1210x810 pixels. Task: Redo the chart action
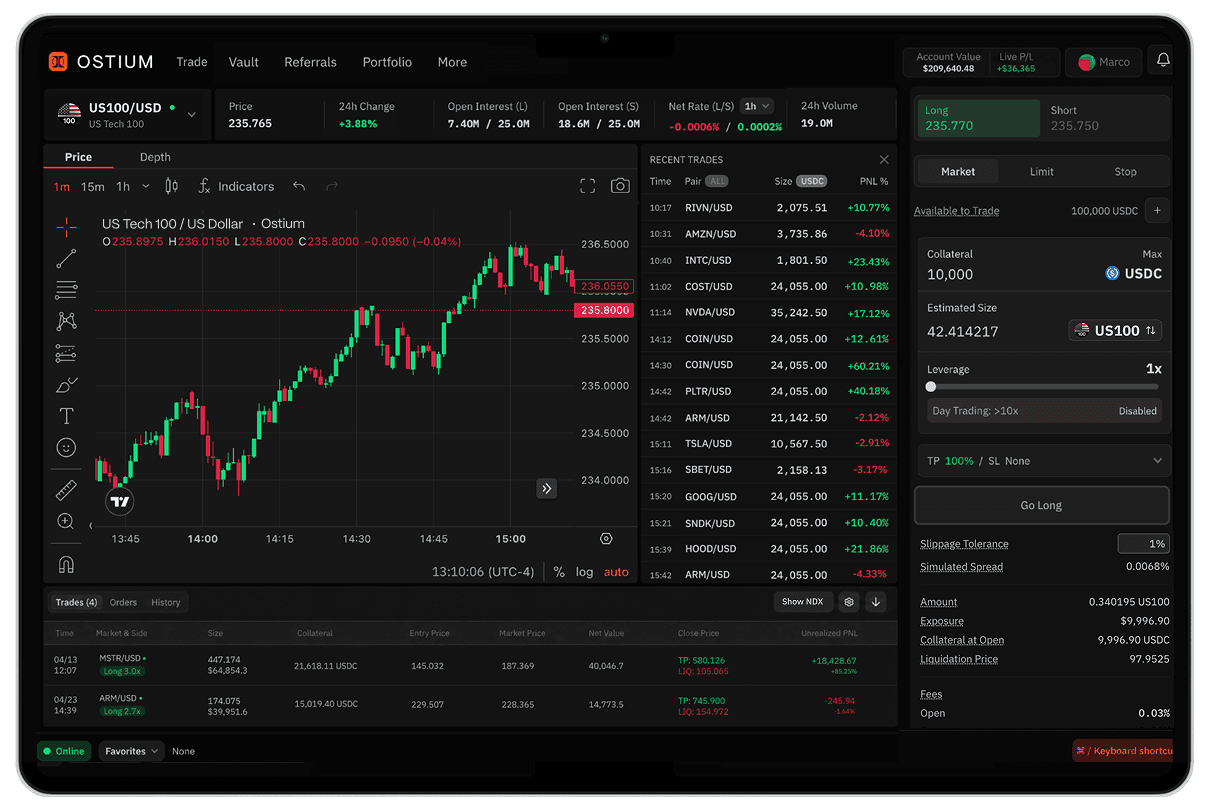pos(332,186)
